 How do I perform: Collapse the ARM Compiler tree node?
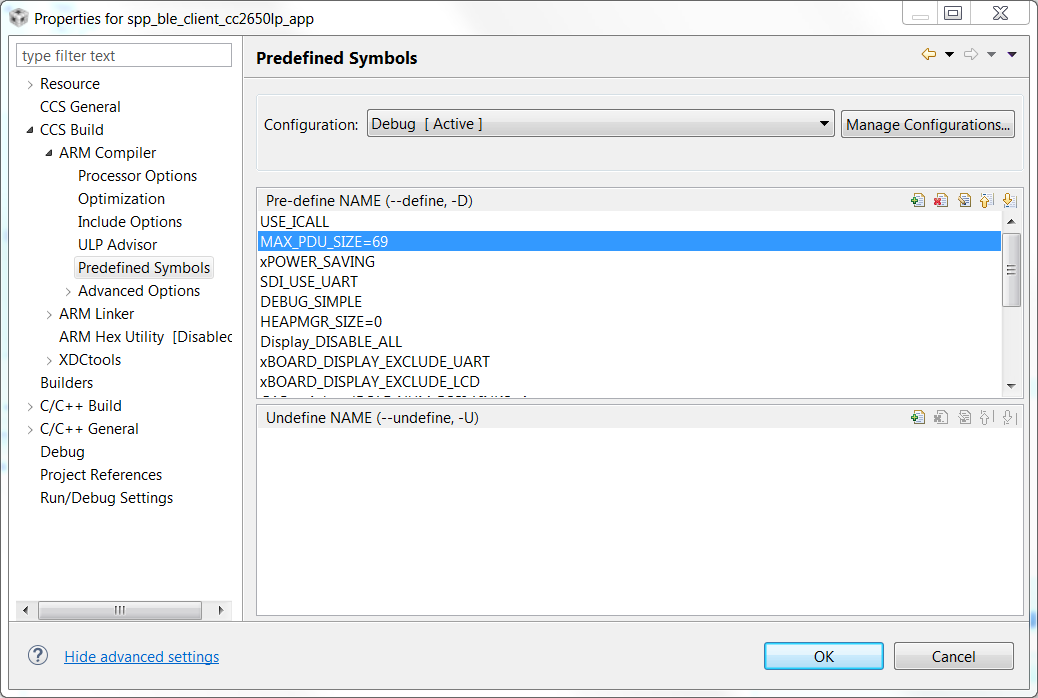49,153
